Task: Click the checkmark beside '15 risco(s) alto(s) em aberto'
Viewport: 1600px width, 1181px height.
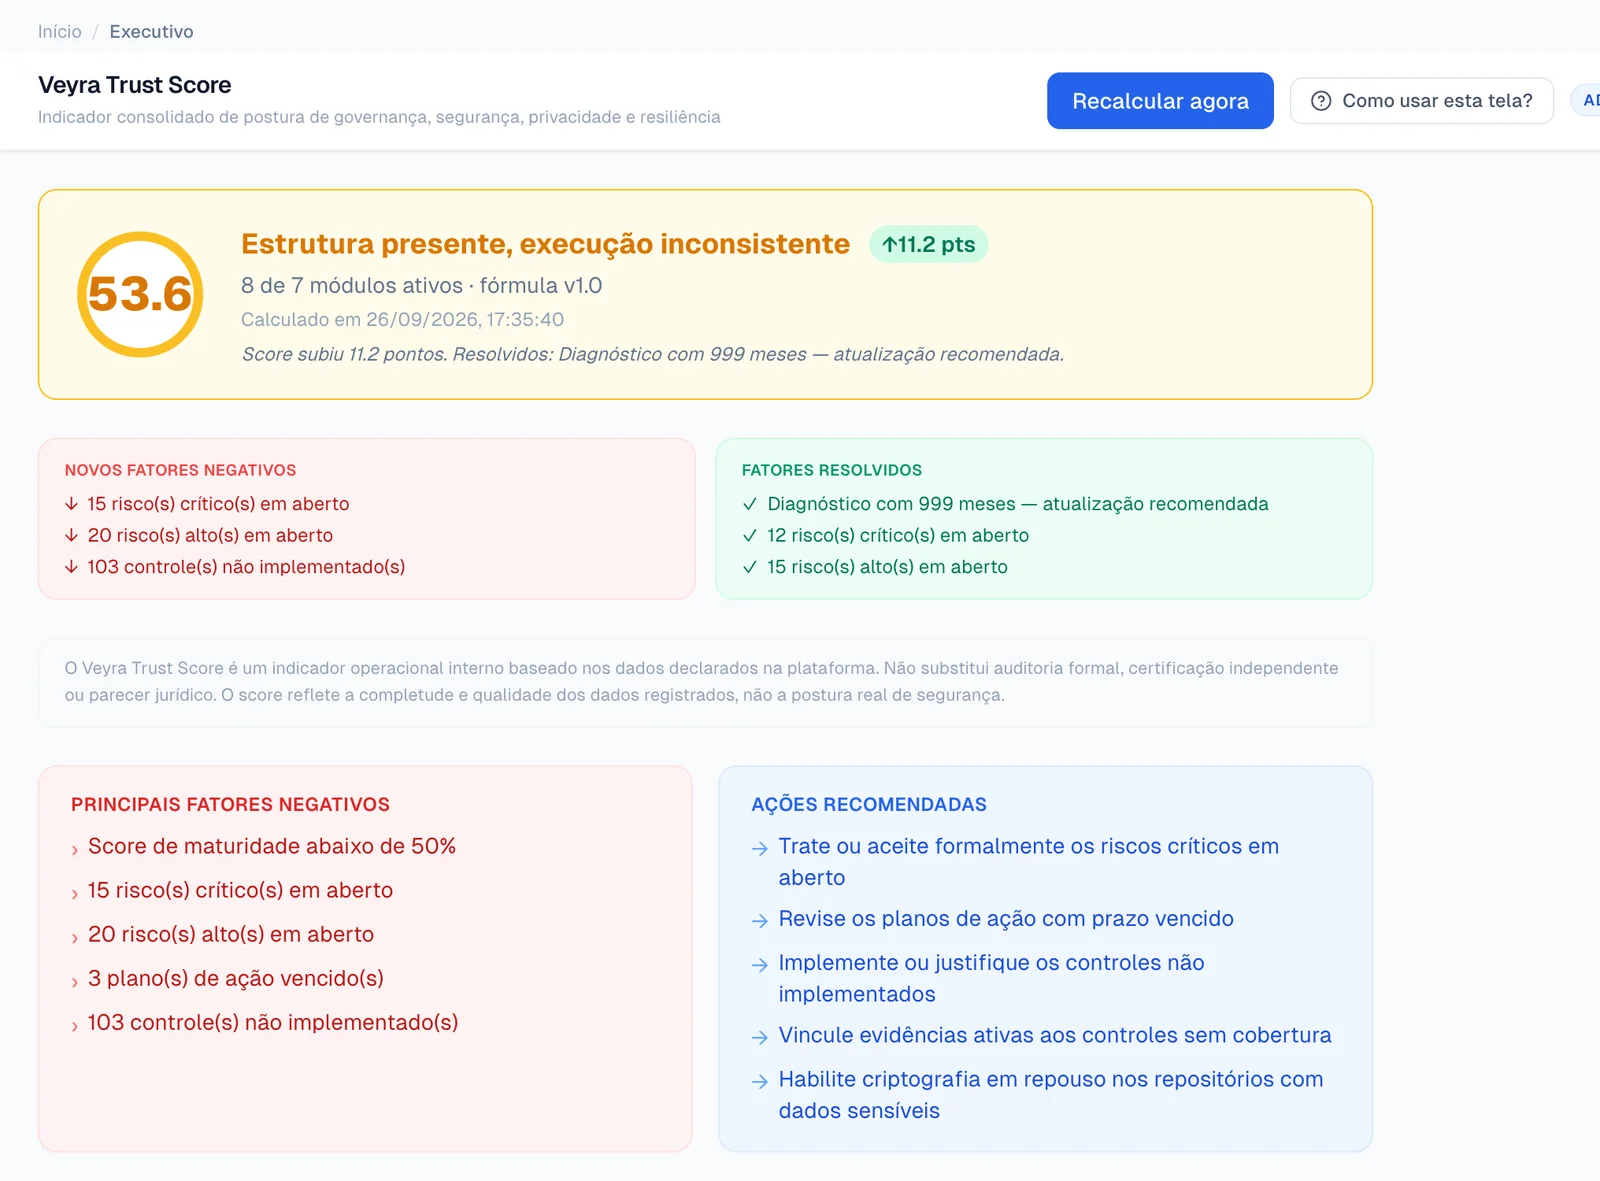Action: (750, 567)
